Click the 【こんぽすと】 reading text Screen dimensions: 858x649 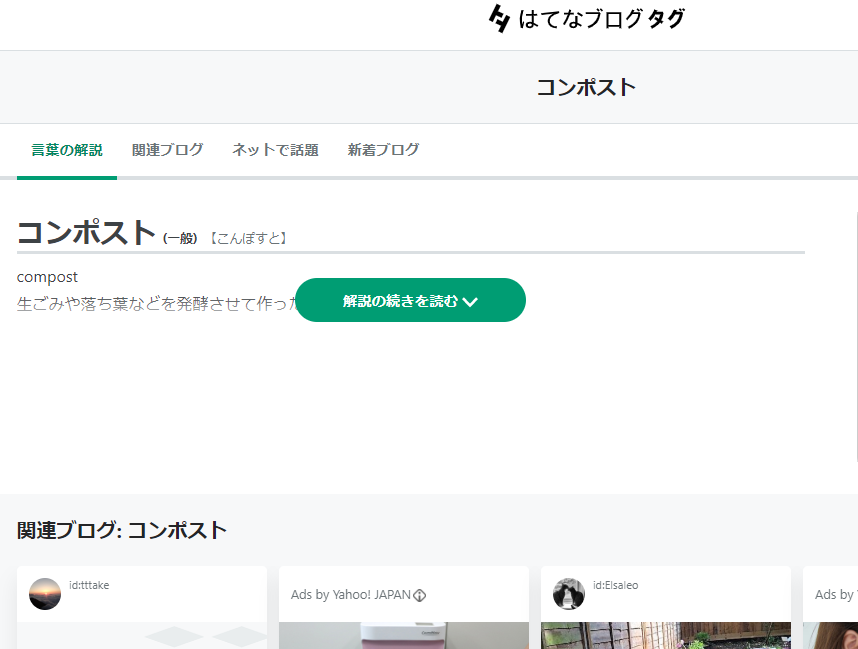[x=249, y=238]
